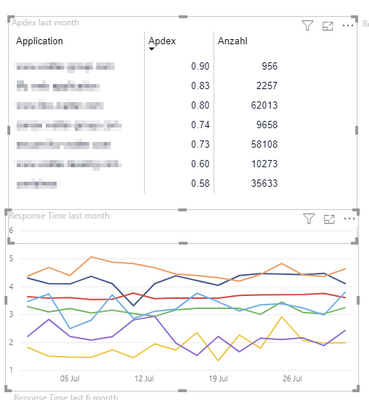Click the Apdex last month title

click(x=46, y=23)
